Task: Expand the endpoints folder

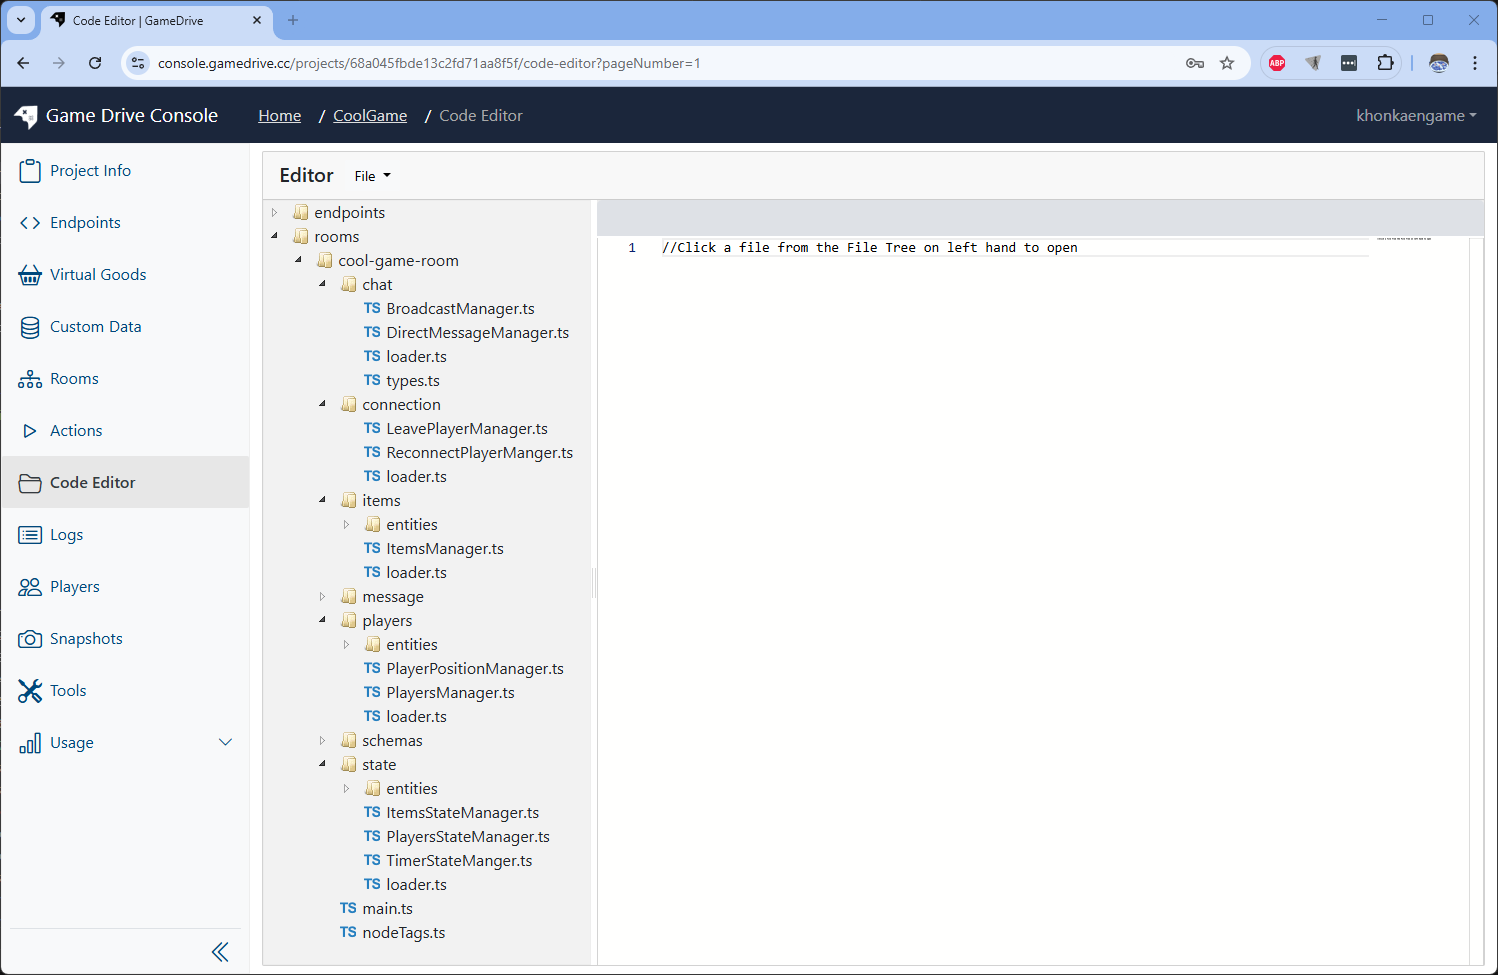Action: (x=275, y=213)
